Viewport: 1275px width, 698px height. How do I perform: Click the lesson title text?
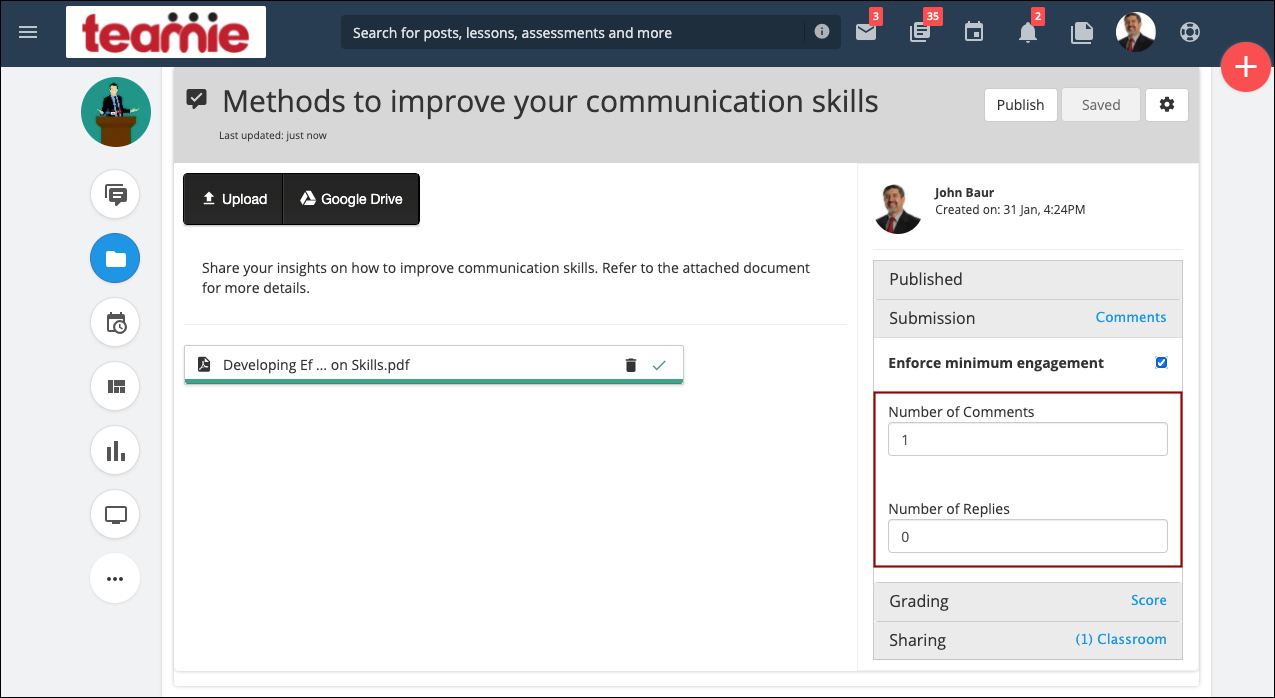click(550, 101)
